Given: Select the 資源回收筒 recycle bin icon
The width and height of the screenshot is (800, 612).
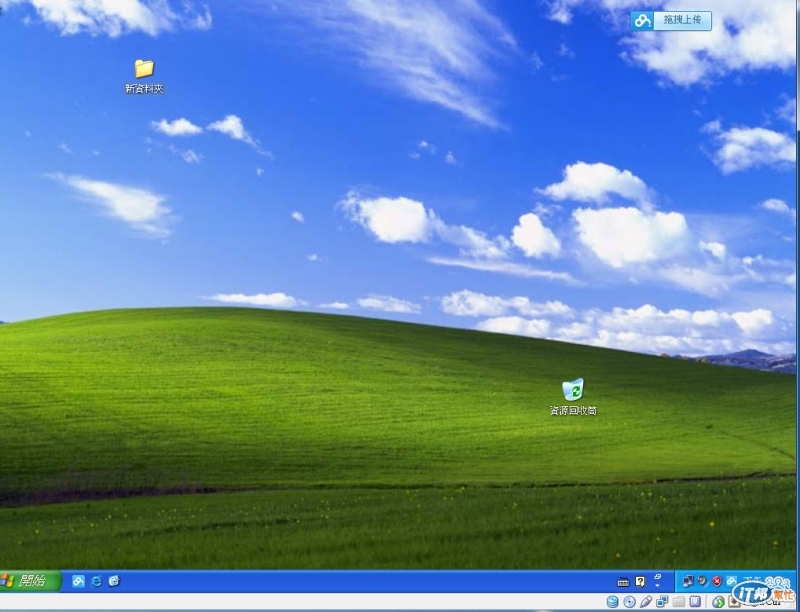Looking at the screenshot, I should (573, 396).
